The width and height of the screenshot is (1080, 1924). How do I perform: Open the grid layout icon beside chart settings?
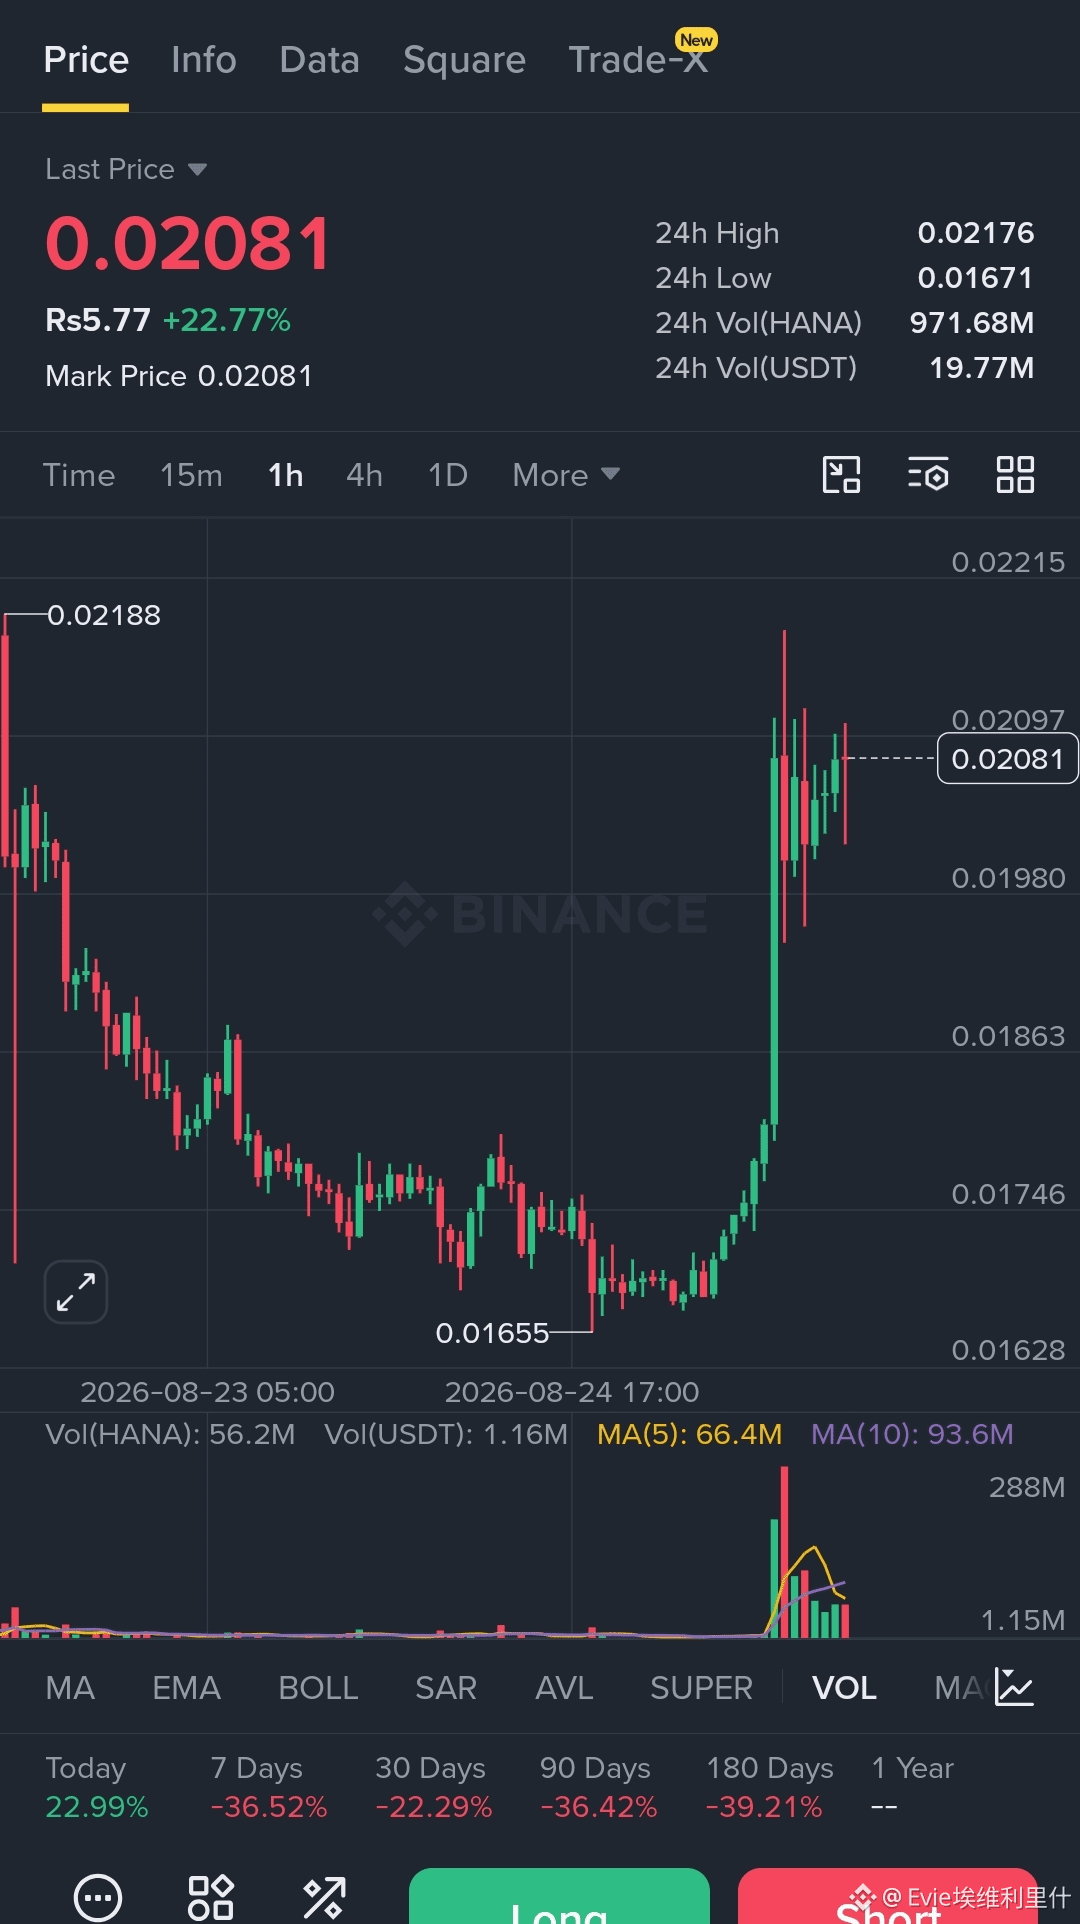coord(1015,475)
